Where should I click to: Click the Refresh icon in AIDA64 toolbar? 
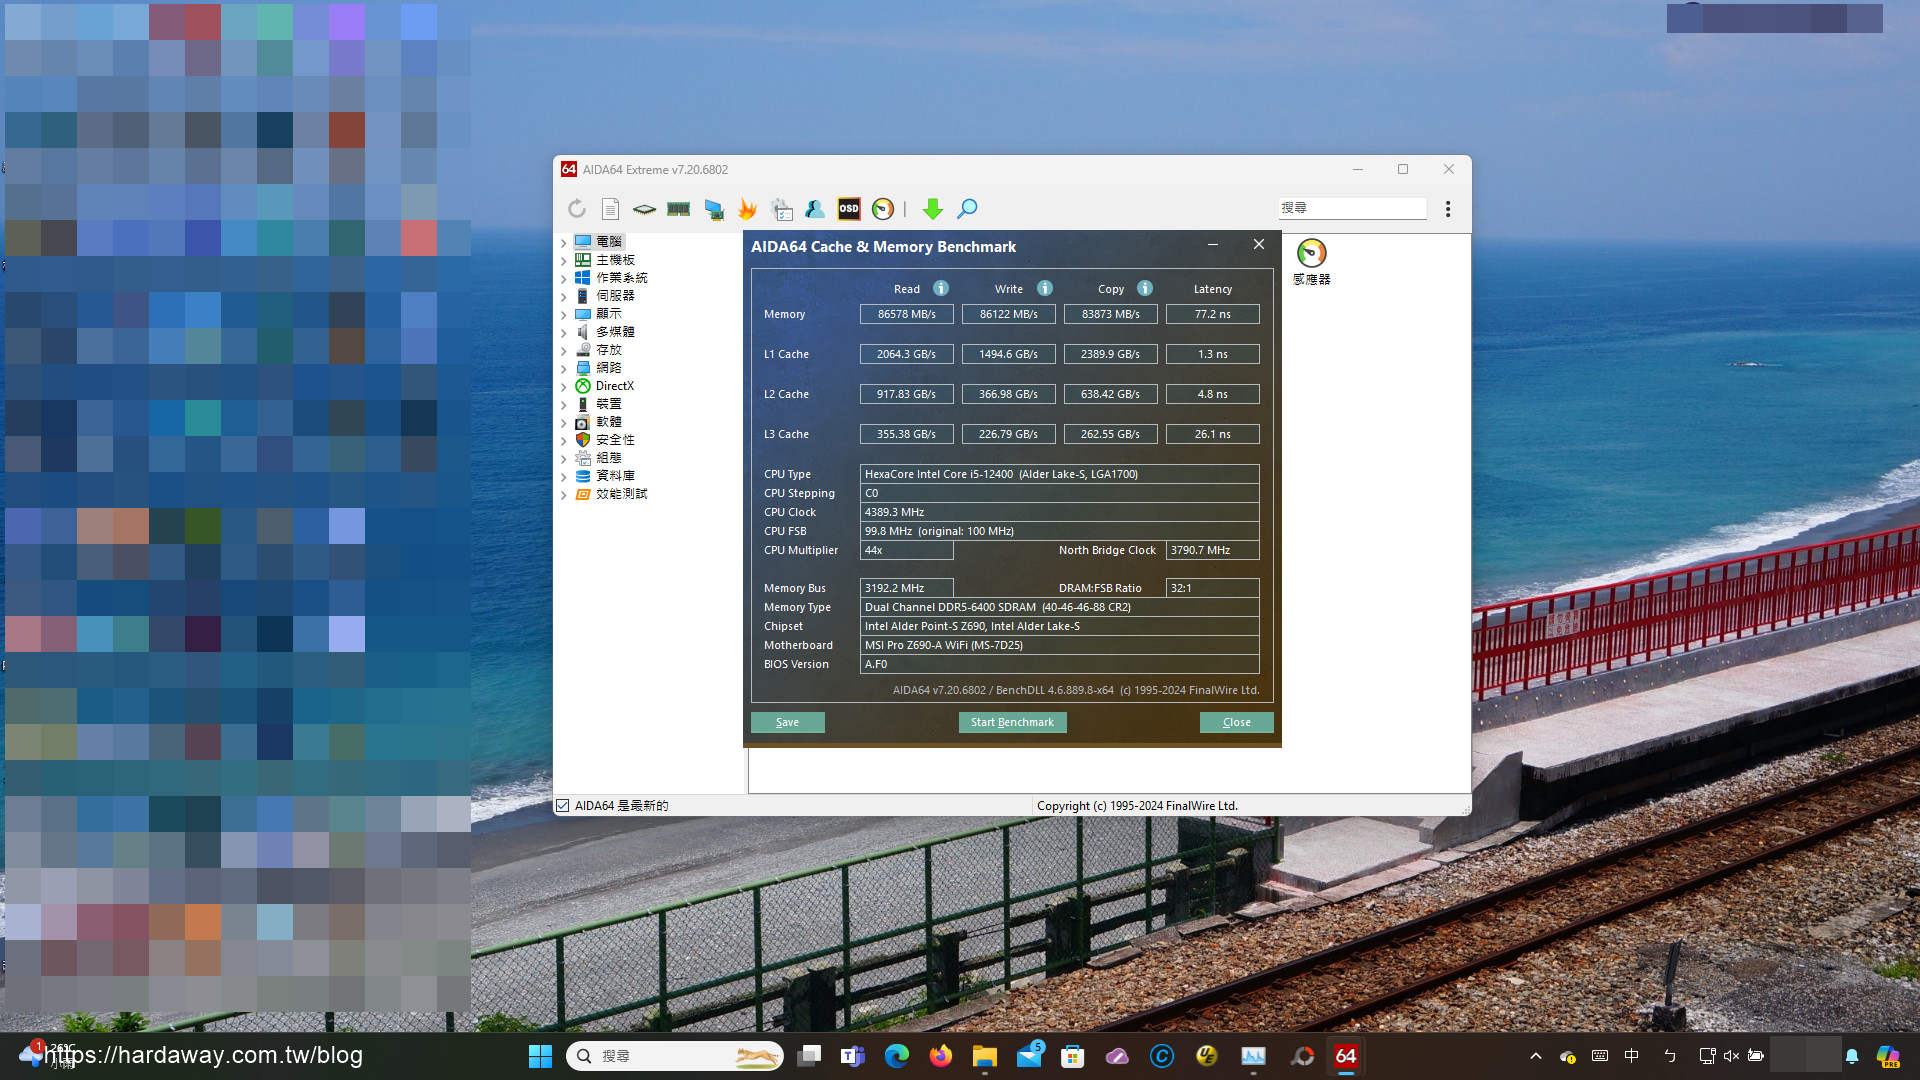click(x=577, y=209)
